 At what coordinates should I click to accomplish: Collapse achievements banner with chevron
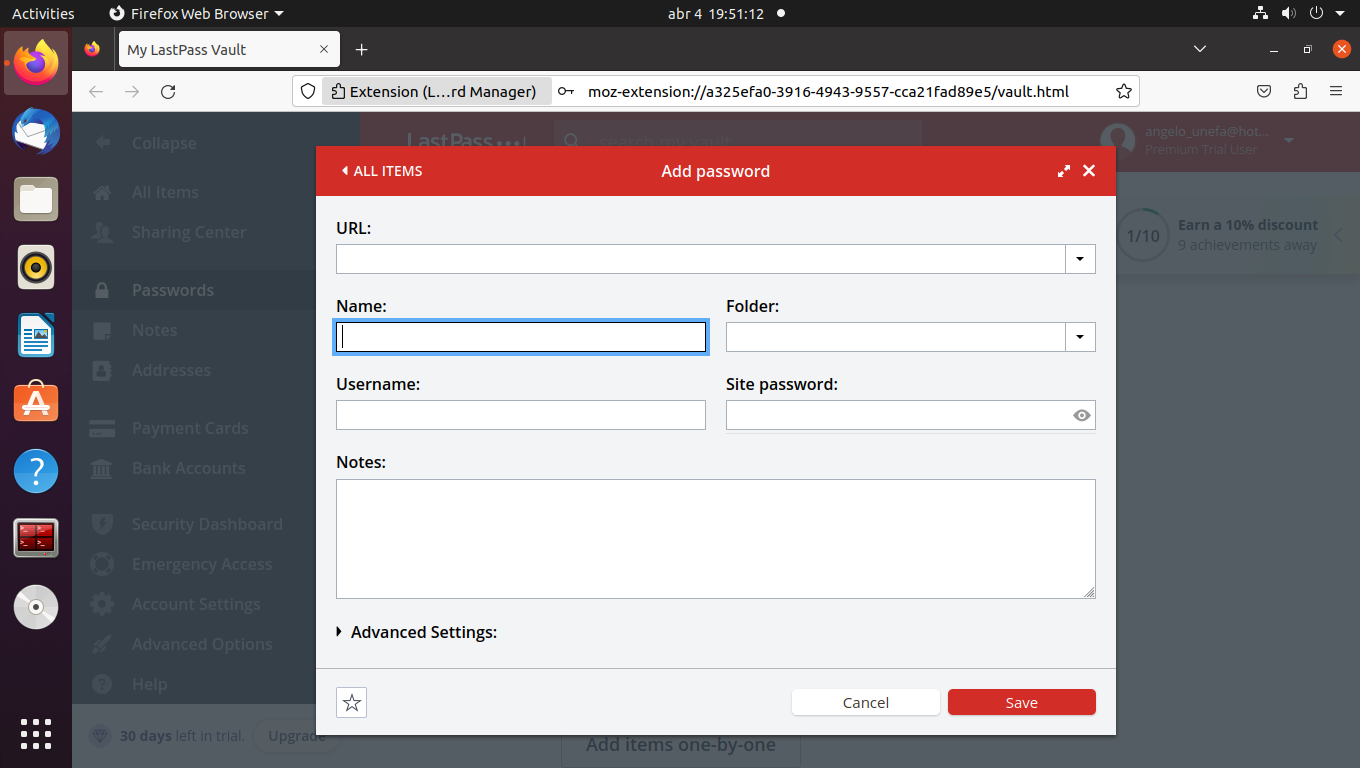[1338, 235]
